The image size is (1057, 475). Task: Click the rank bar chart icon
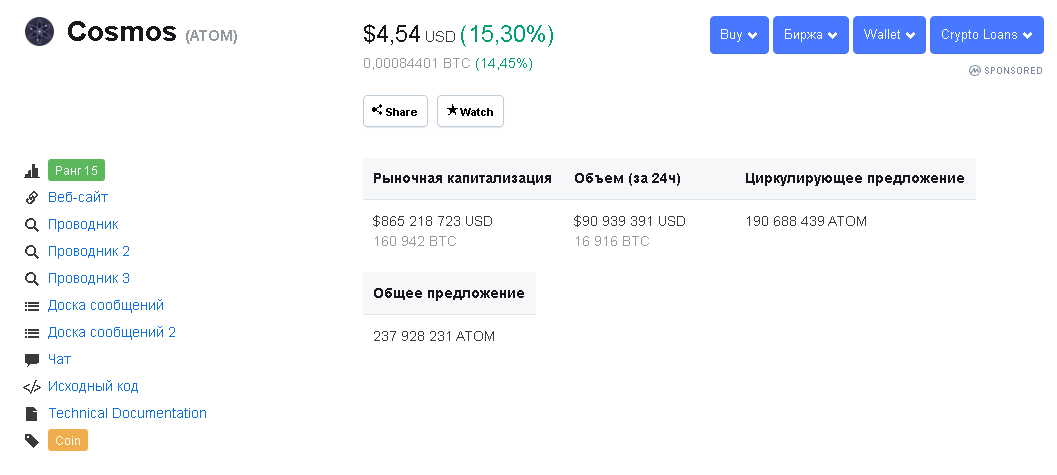(x=32, y=171)
